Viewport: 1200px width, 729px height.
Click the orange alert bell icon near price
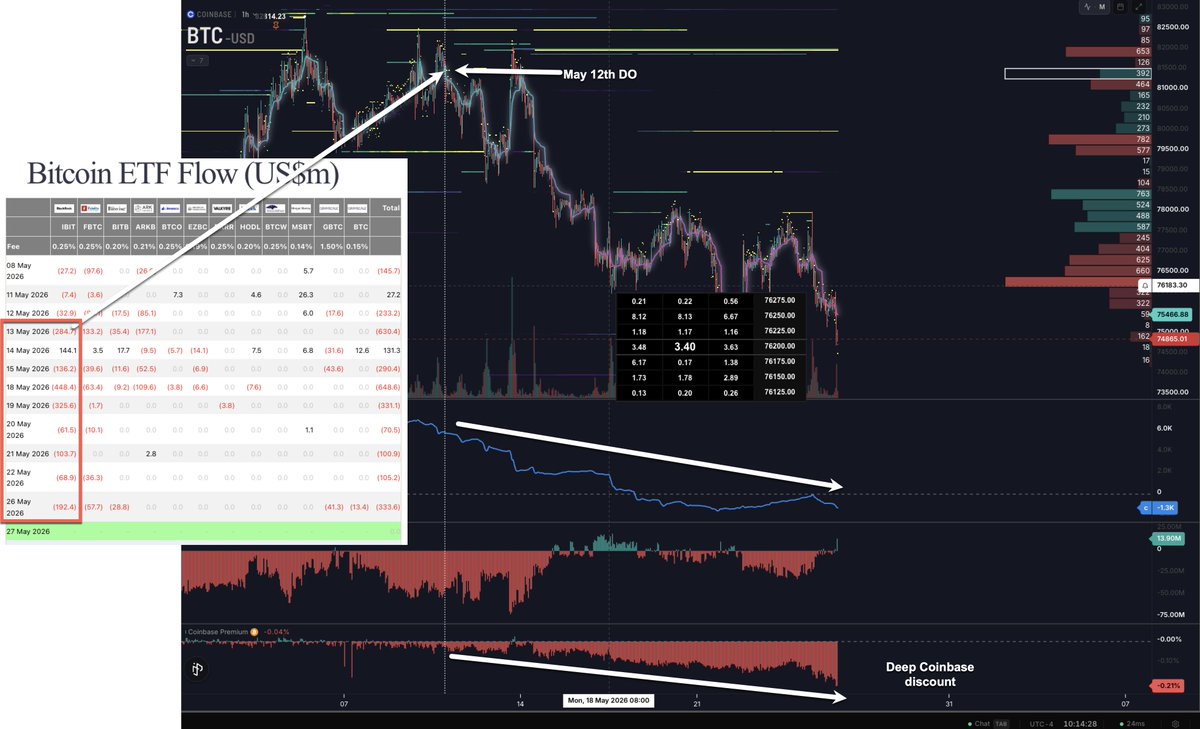click(x=276, y=26)
